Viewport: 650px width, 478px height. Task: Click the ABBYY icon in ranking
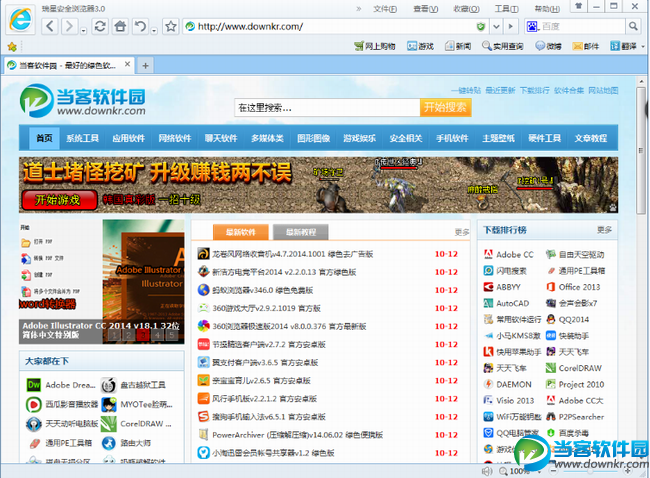point(488,287)
